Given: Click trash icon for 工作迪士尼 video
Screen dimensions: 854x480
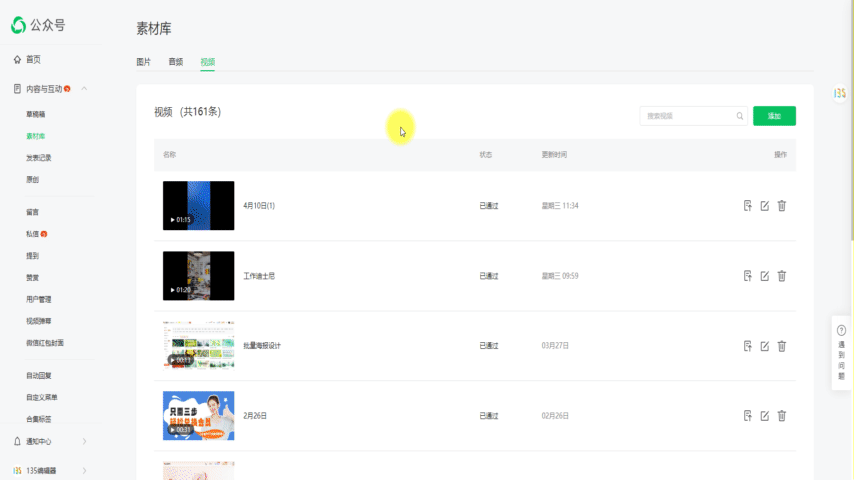Looking at the screenshot, I should click(x=782, y=276).
